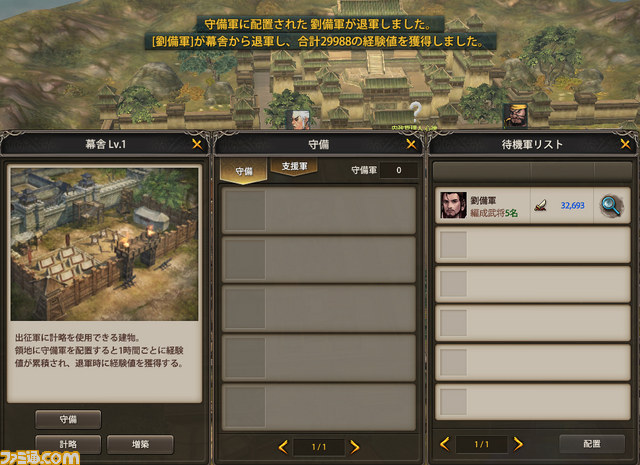Switch to the 支援軍 tab
Viewport: 640px width, 465px height.
tap(294, 167)
